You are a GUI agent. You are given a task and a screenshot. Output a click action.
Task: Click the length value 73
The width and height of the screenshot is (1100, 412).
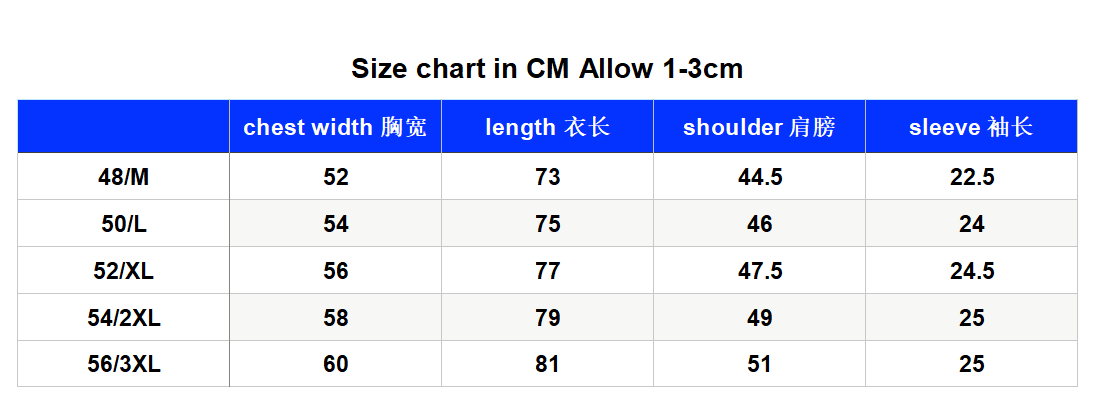[548, 178]
